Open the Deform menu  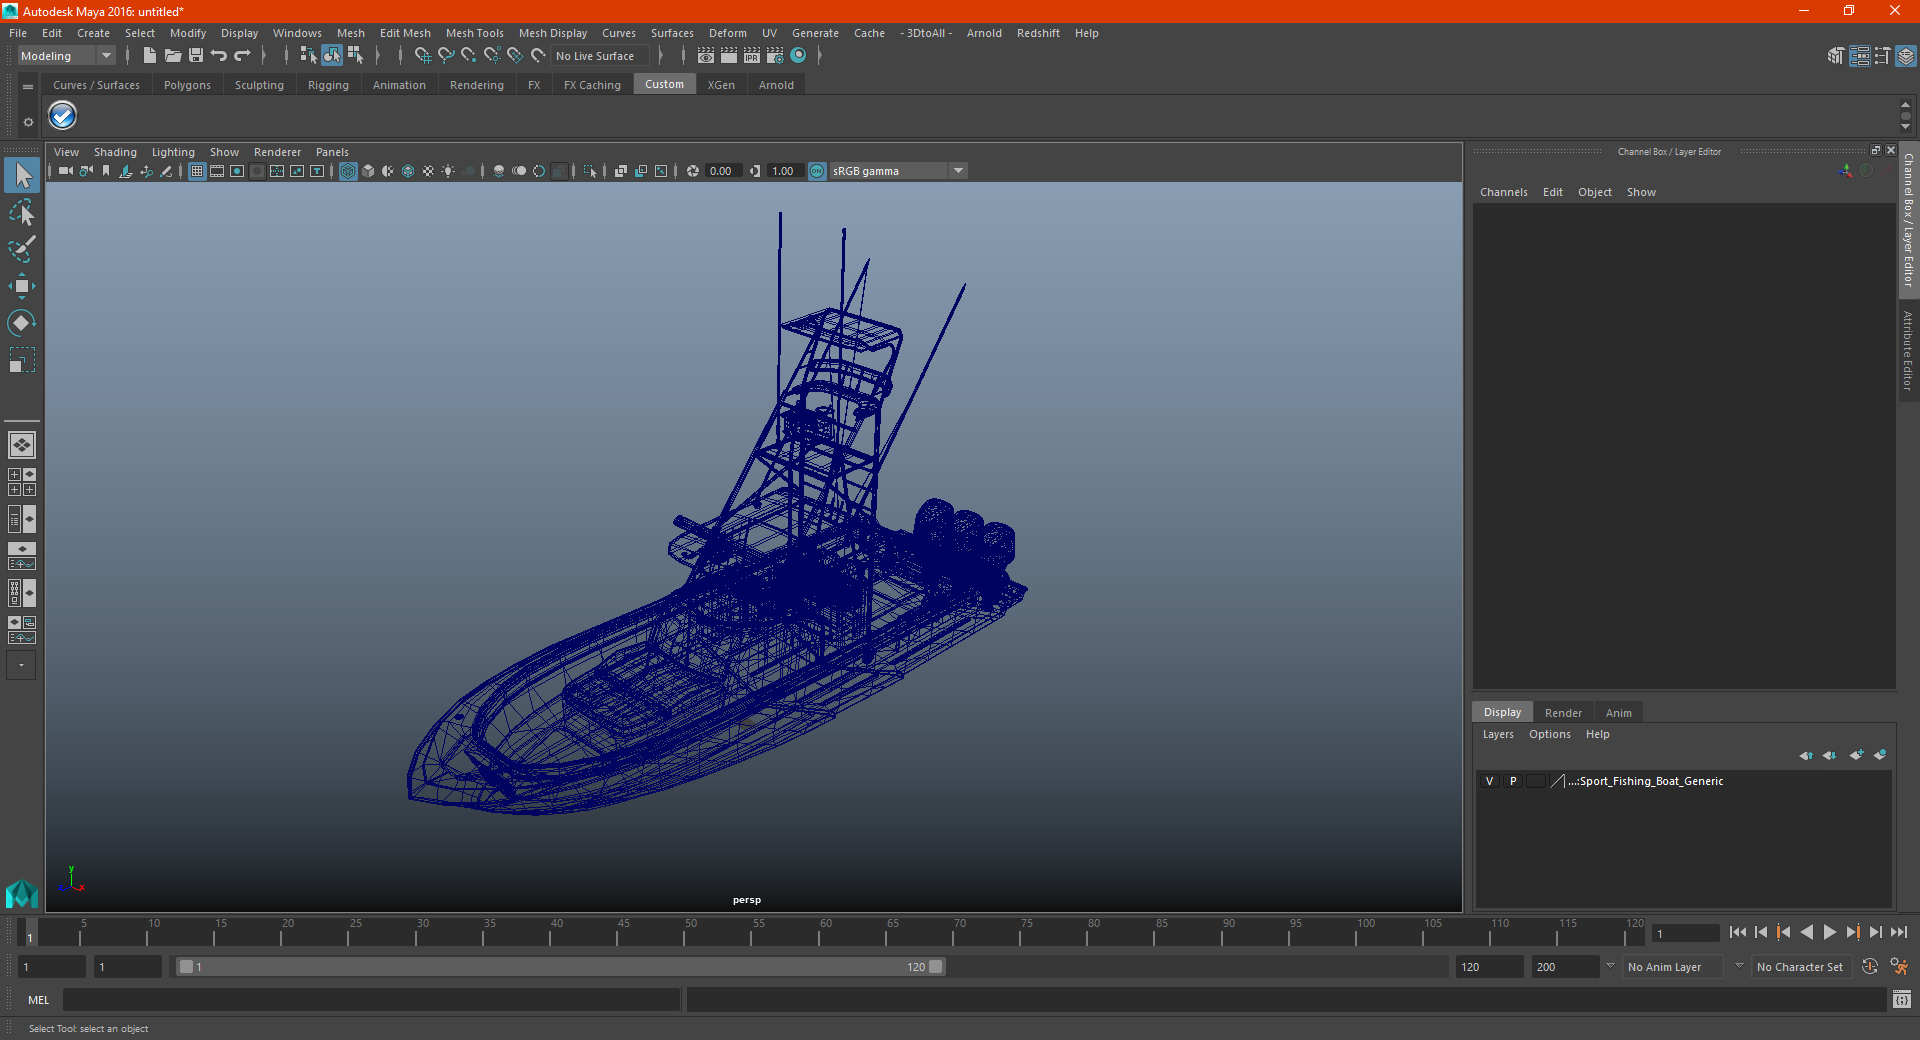(x=727, y=33)
